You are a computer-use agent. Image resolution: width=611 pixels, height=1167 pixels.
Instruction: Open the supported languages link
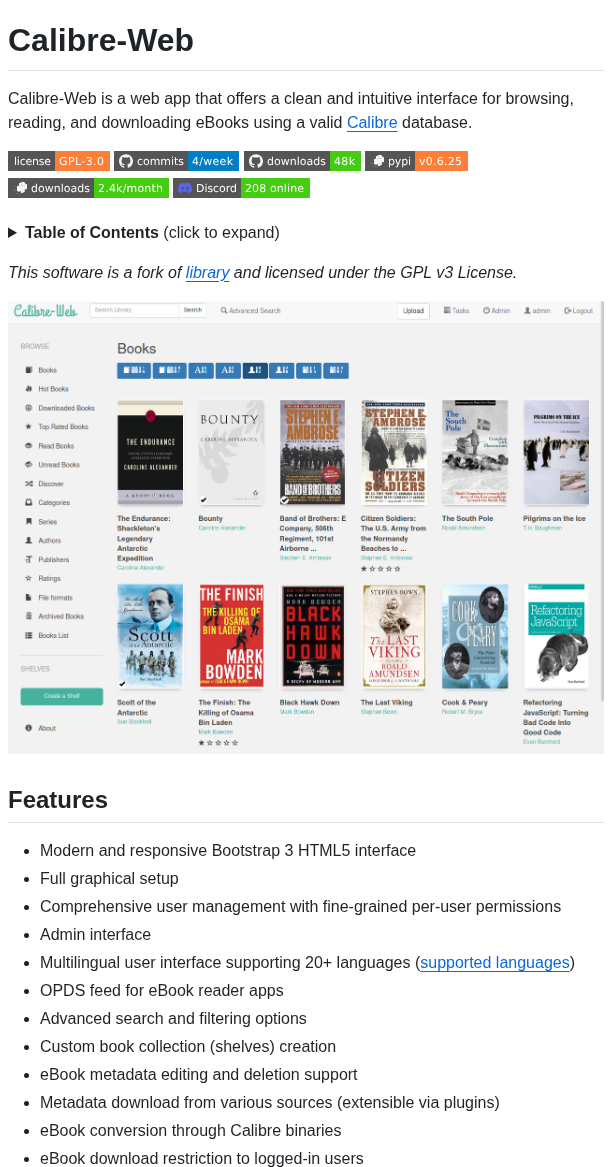(x=495, y=962)
